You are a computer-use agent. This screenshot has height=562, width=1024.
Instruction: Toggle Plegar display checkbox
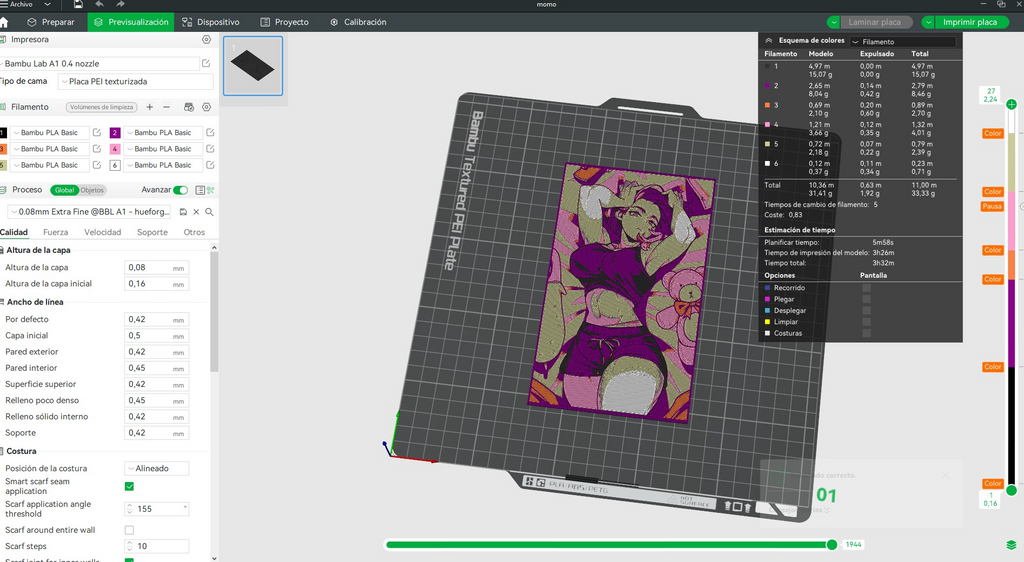point(867,299)
